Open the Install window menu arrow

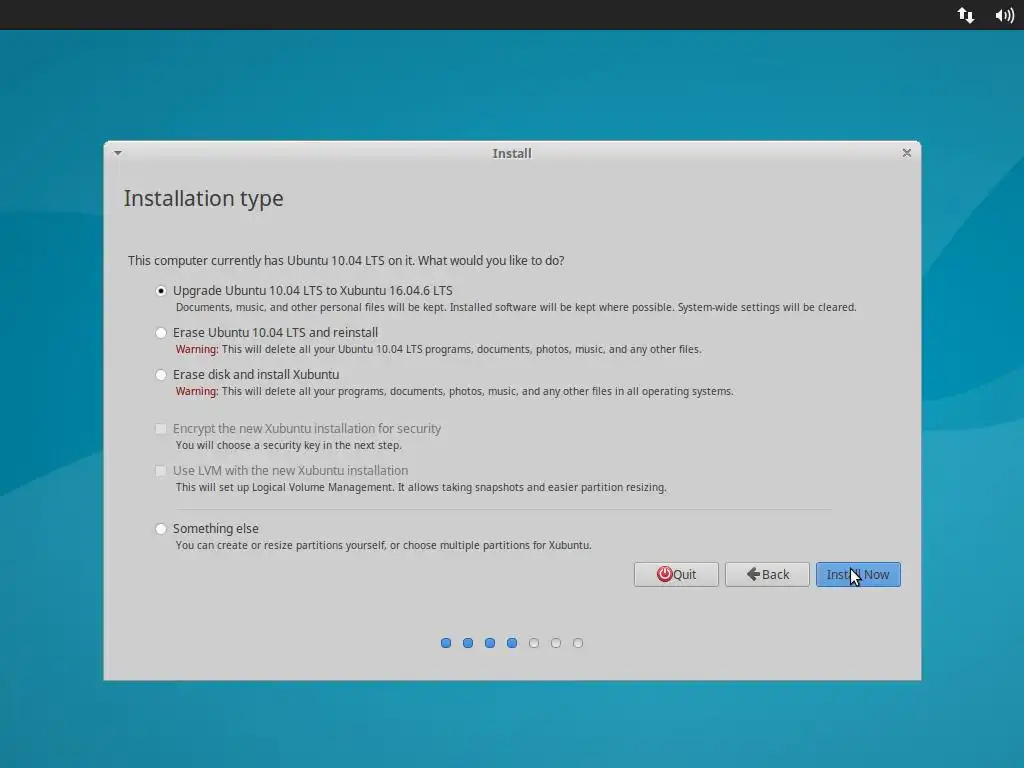coord(118,153)
